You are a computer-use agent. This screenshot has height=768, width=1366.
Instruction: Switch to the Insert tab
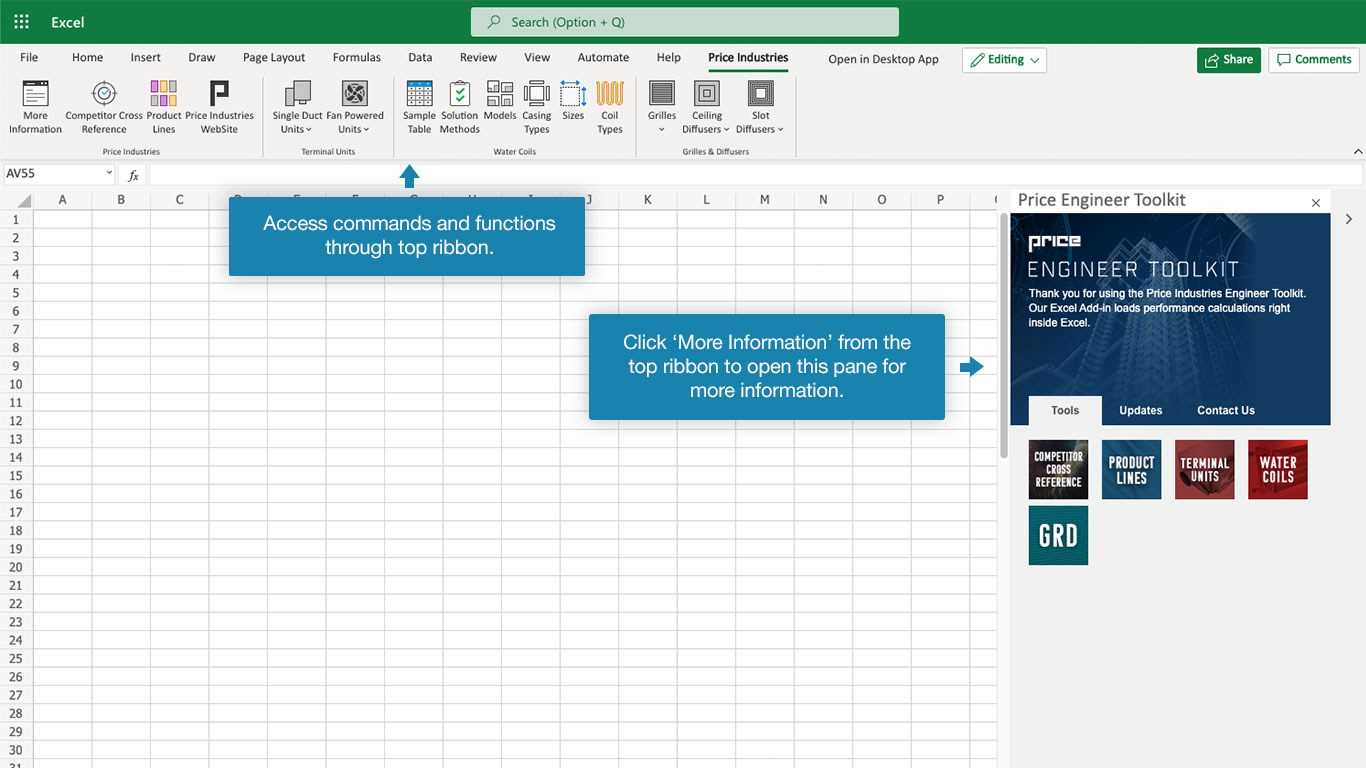(x=146, y=58)
